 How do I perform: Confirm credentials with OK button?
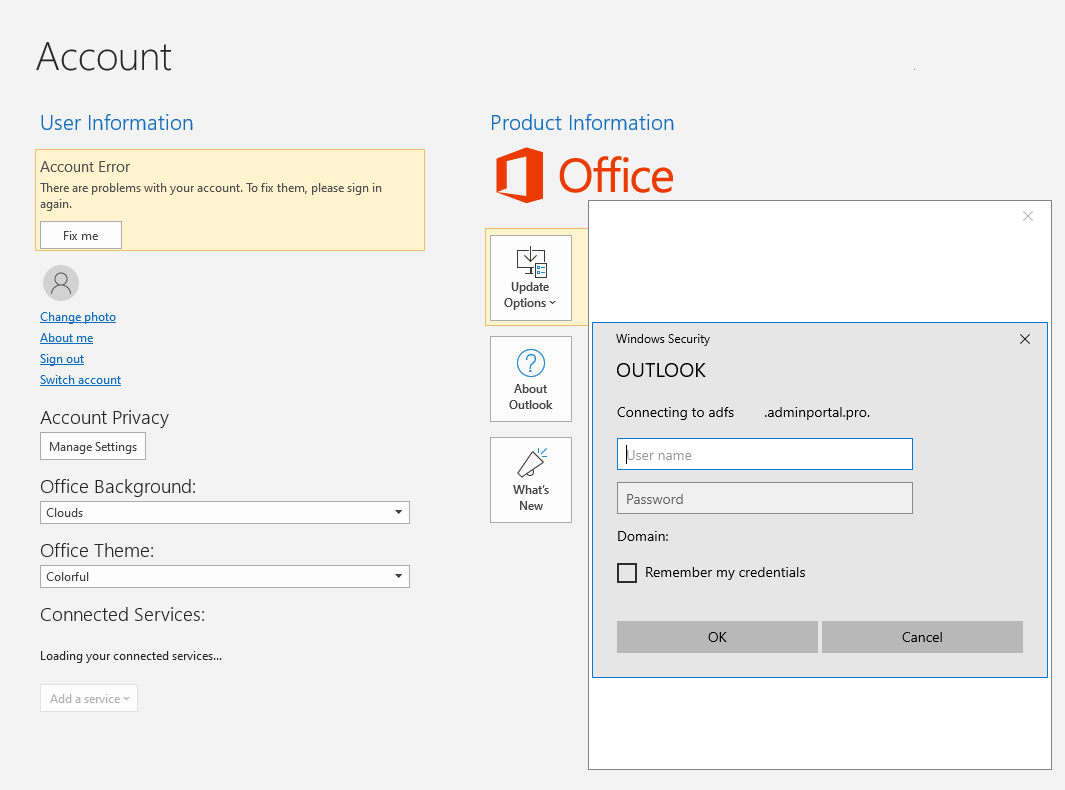717,637
